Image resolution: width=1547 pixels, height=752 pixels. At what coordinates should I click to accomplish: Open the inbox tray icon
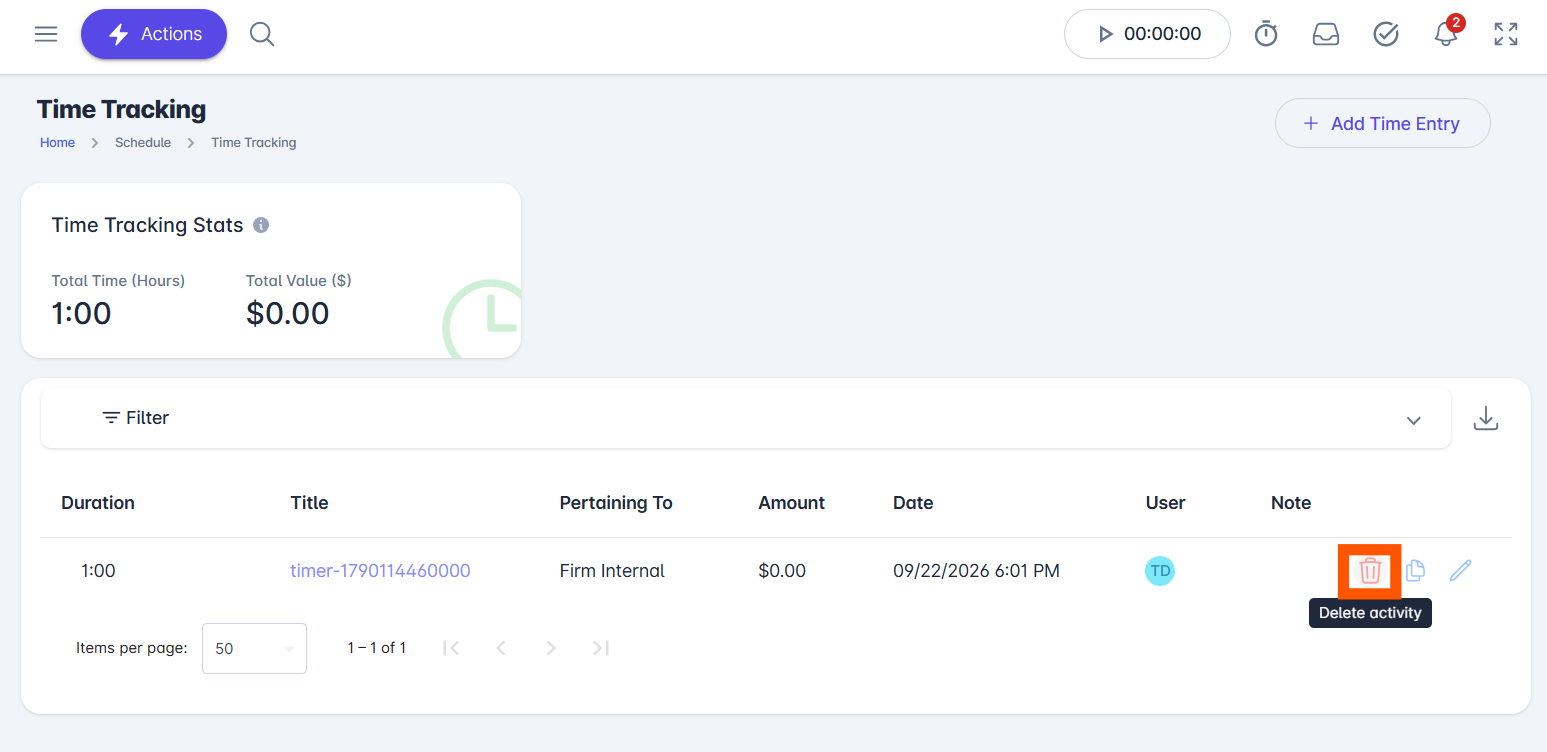1326,34
